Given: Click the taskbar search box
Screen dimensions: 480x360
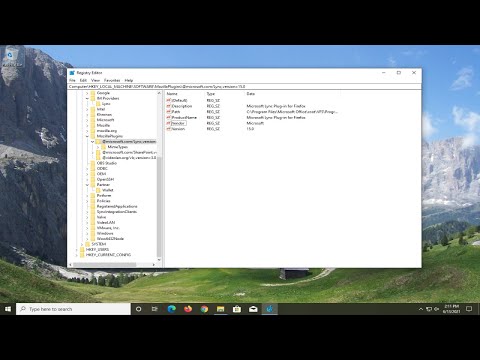Looking at the screenshot, I should pos(73,309).
